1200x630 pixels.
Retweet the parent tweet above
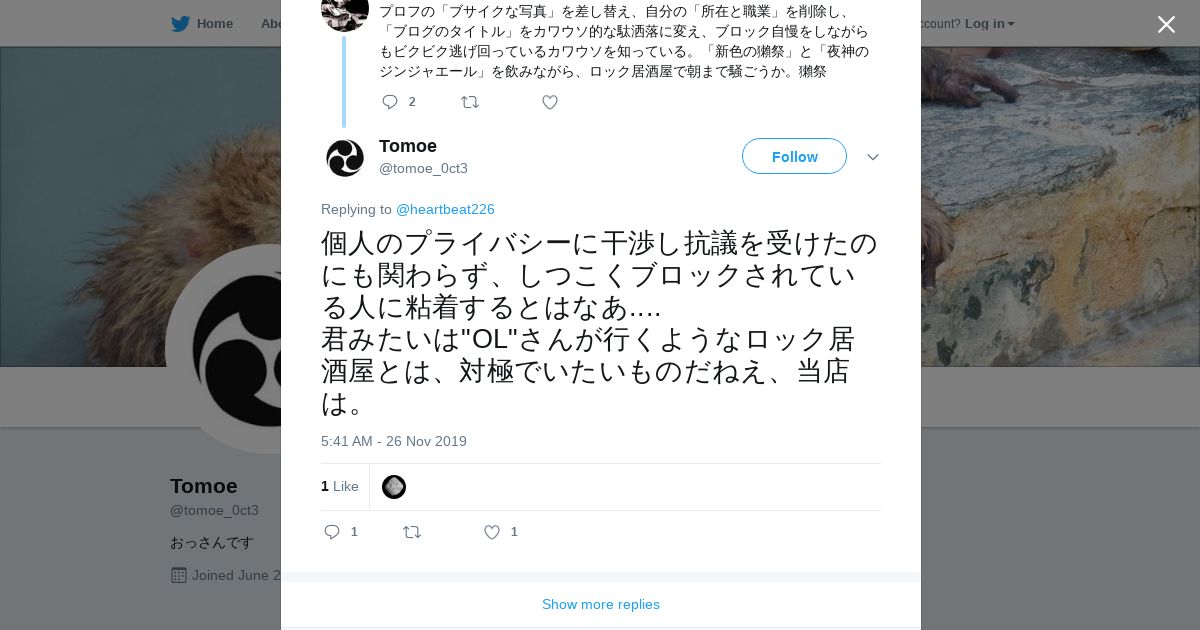click(470, 102)
